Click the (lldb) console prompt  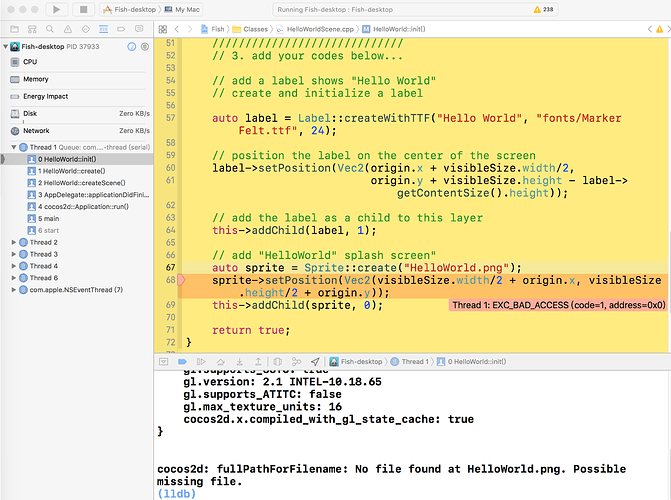176,494
